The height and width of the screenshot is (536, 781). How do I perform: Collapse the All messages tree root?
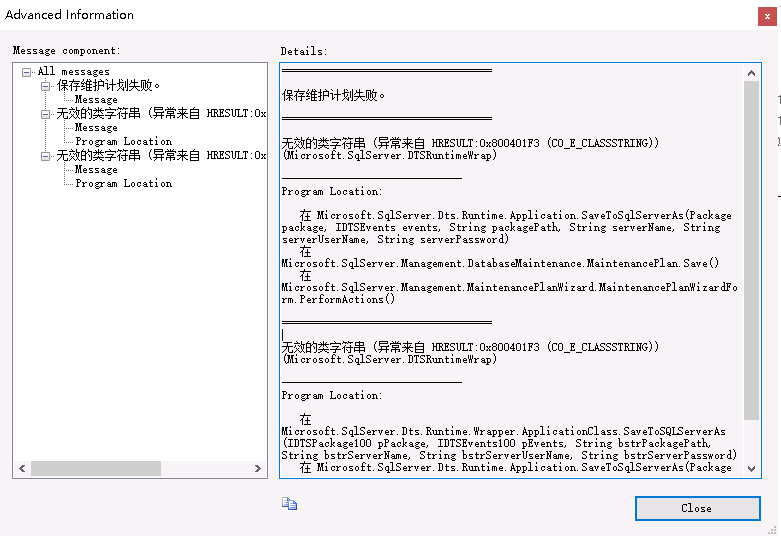(27, 72)
